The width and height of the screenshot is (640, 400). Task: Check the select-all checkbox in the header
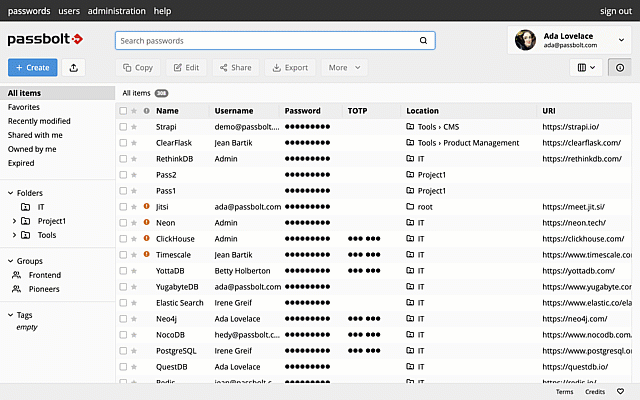click(x=123, y=111)
